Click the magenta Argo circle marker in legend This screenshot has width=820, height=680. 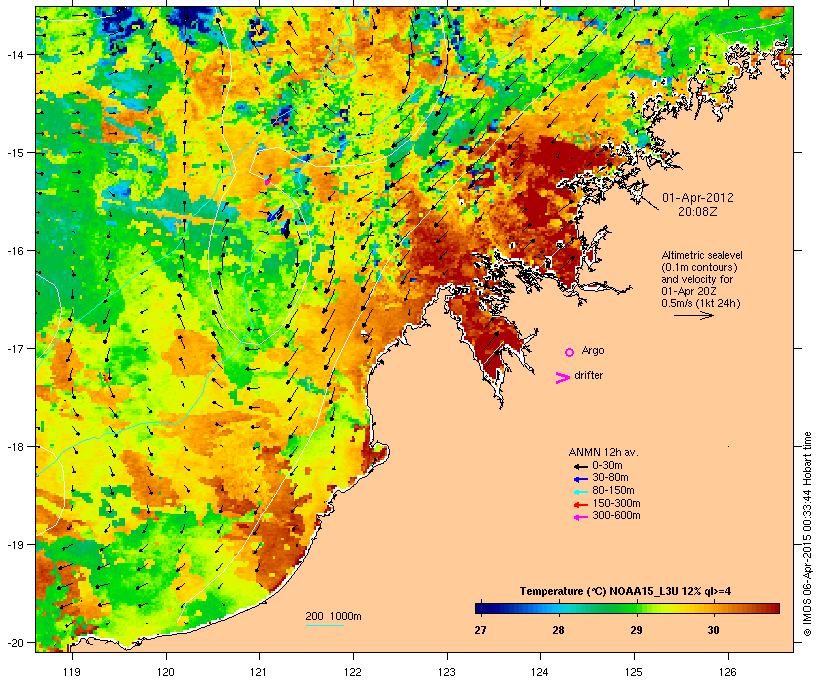(570, 353)
